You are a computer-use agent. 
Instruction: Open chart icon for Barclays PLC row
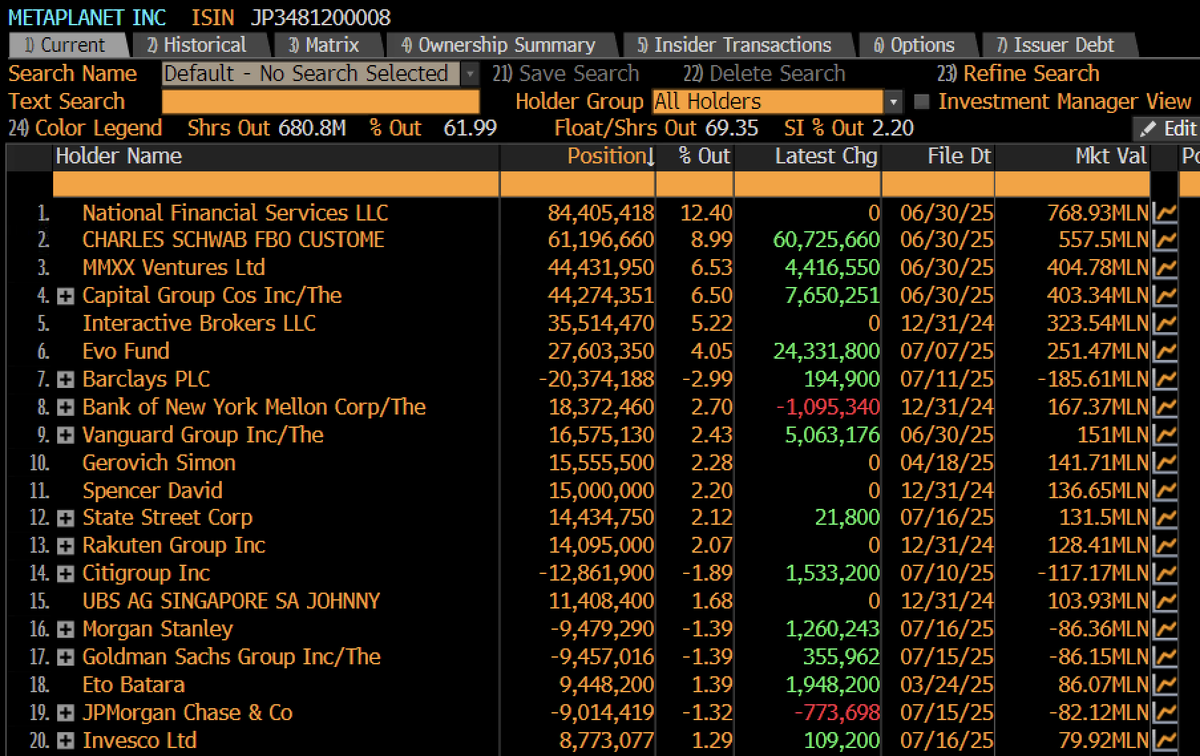[1164, 379]
